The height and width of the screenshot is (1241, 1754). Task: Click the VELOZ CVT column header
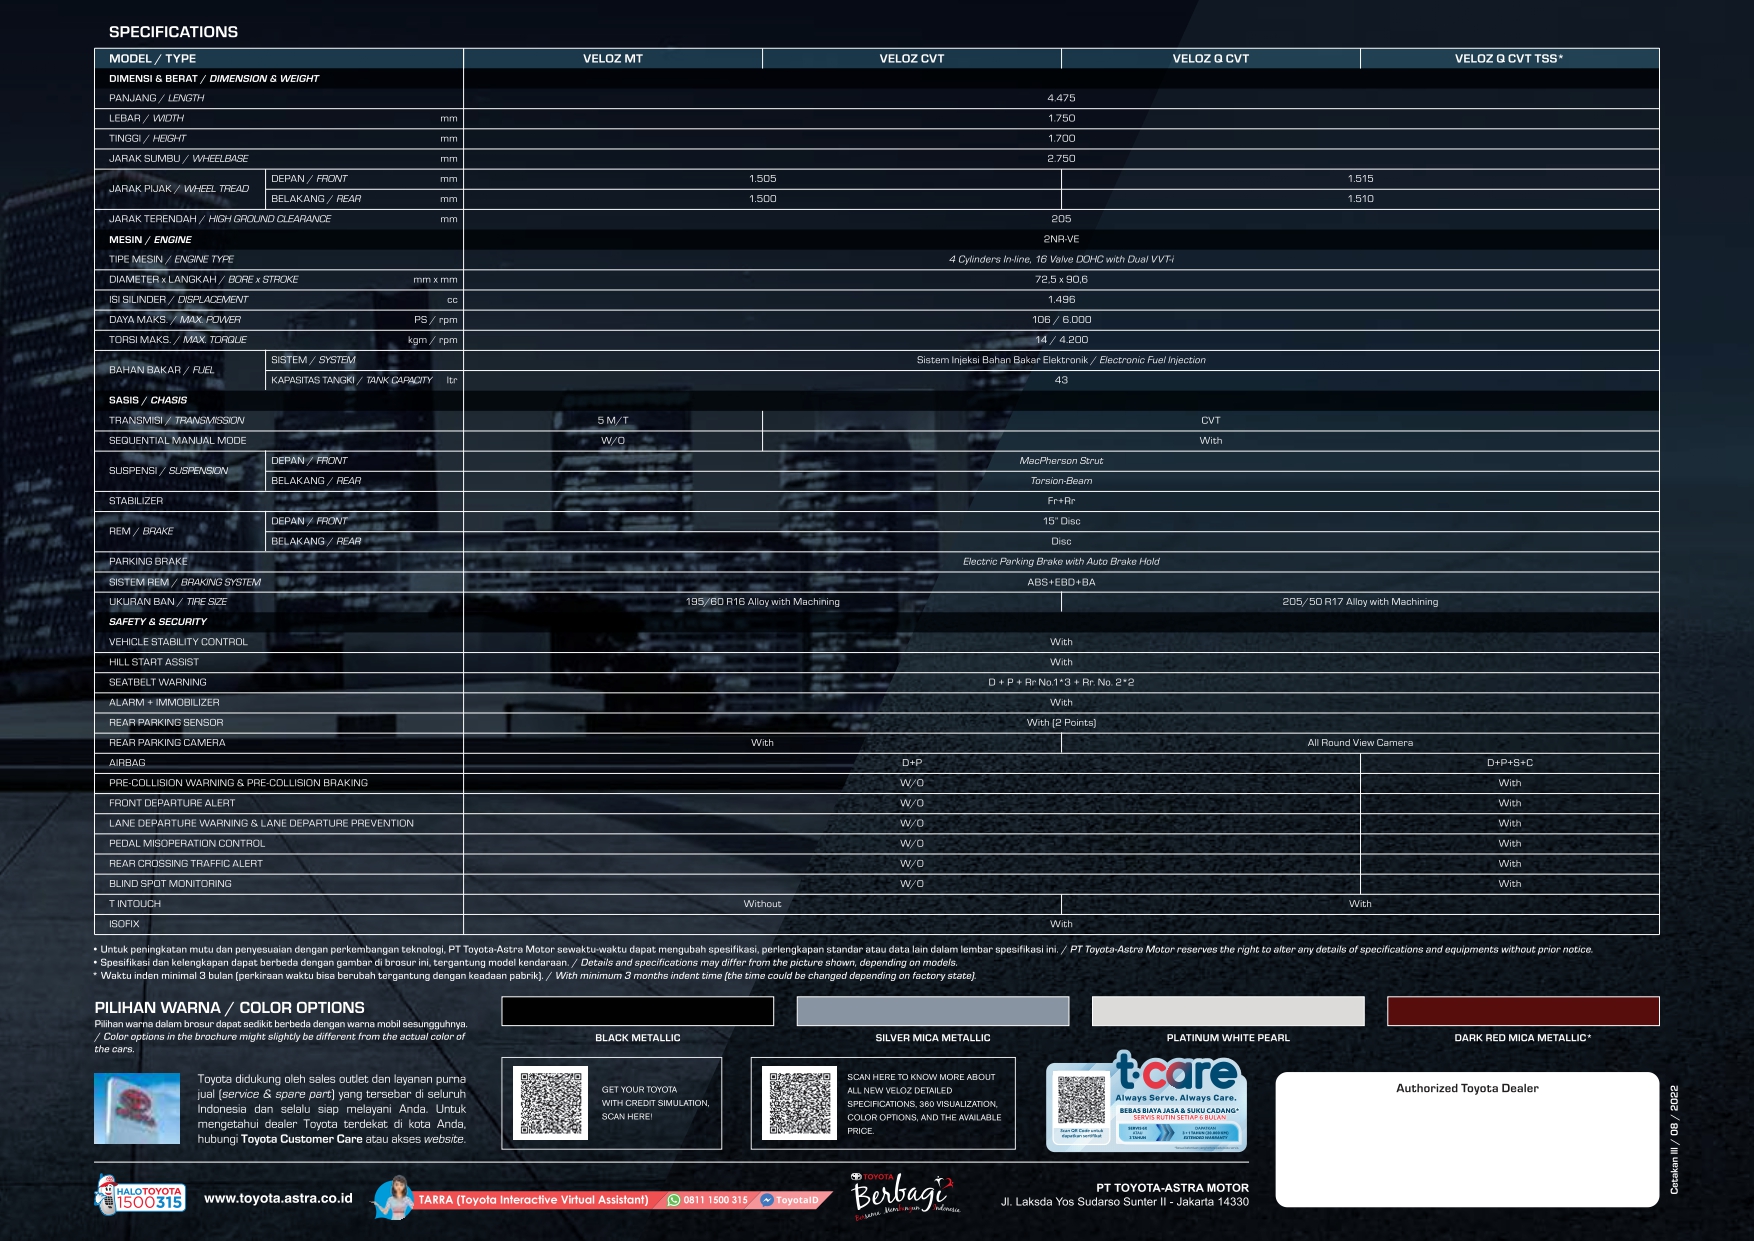911,59
